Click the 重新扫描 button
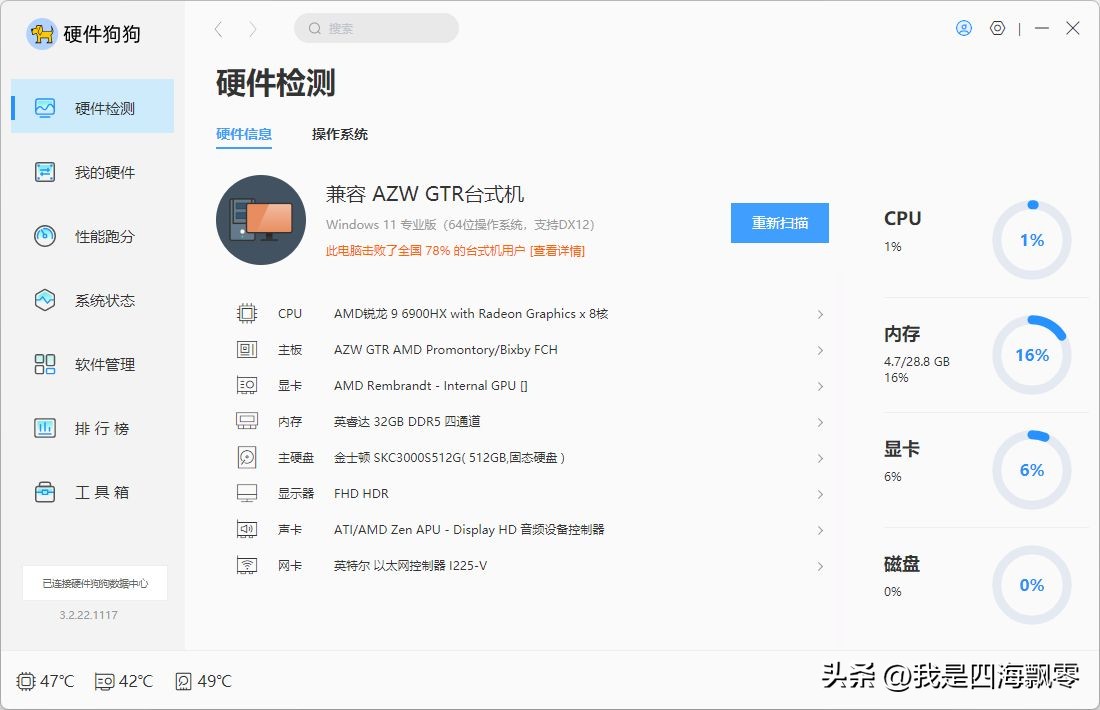 point(779,223)
